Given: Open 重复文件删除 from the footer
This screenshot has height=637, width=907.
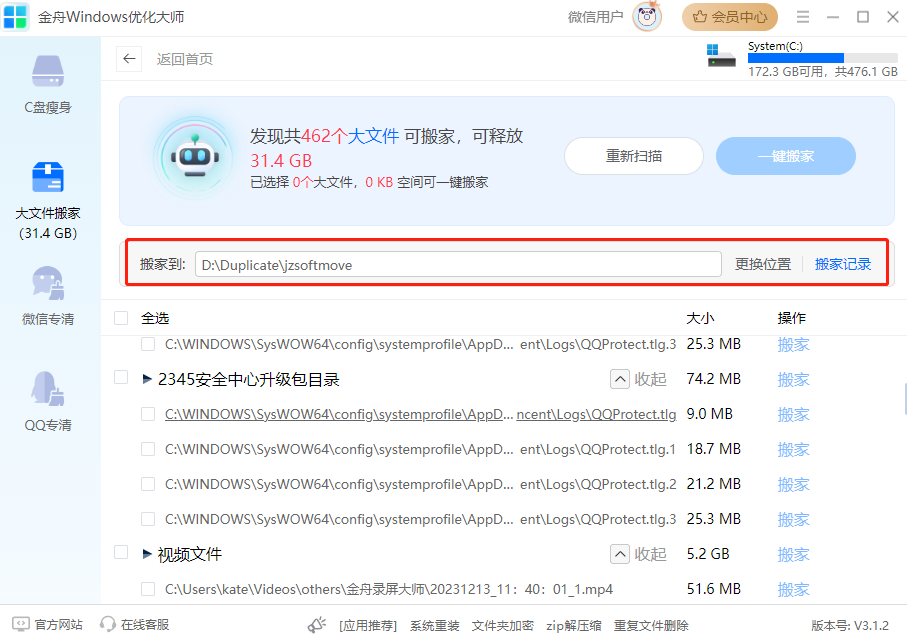Looking at the screenshot, I should click(x=651, y=625).
